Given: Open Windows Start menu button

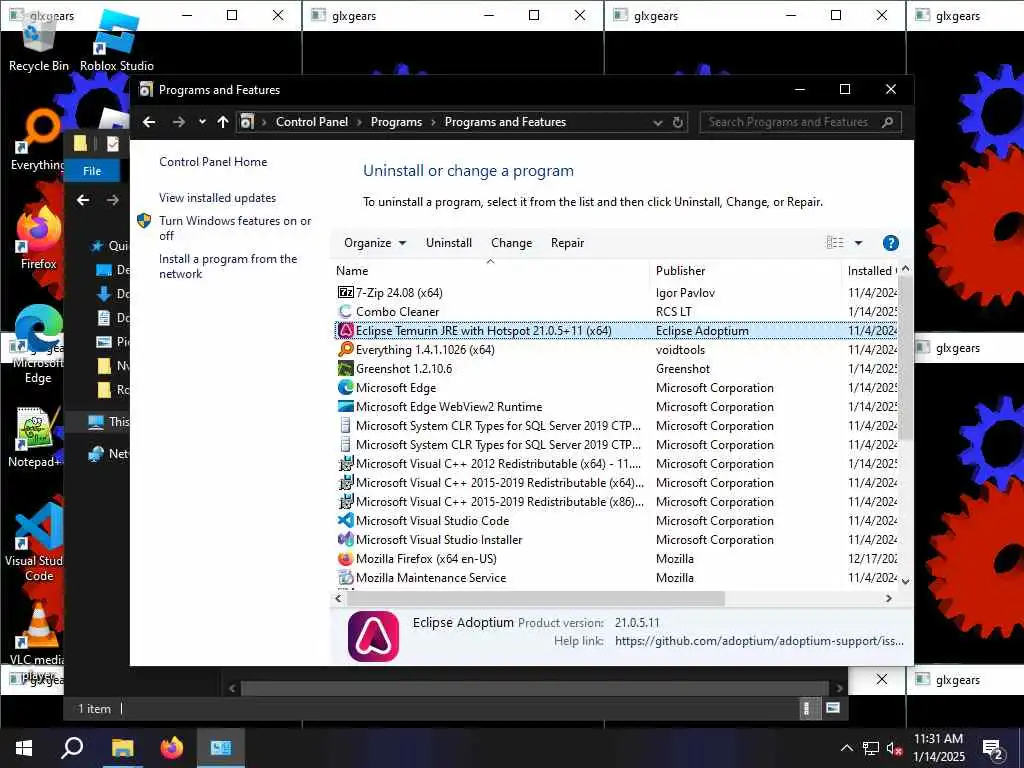Looking at the screenshot, I should (x=24, y=748).
